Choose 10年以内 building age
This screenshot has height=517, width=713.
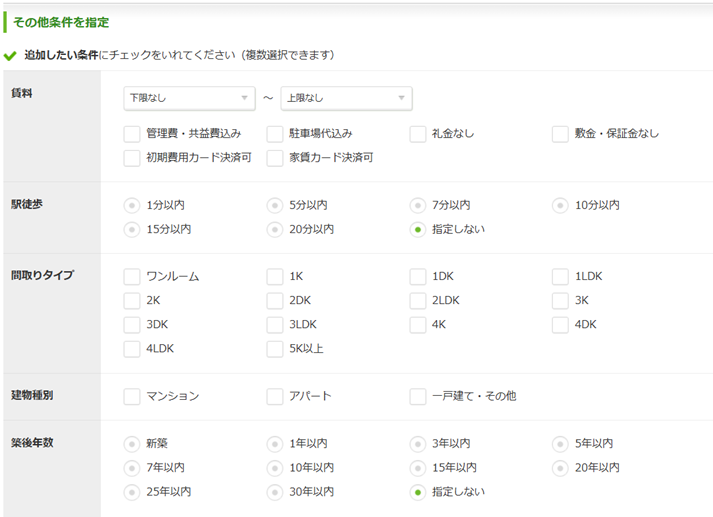274,467
